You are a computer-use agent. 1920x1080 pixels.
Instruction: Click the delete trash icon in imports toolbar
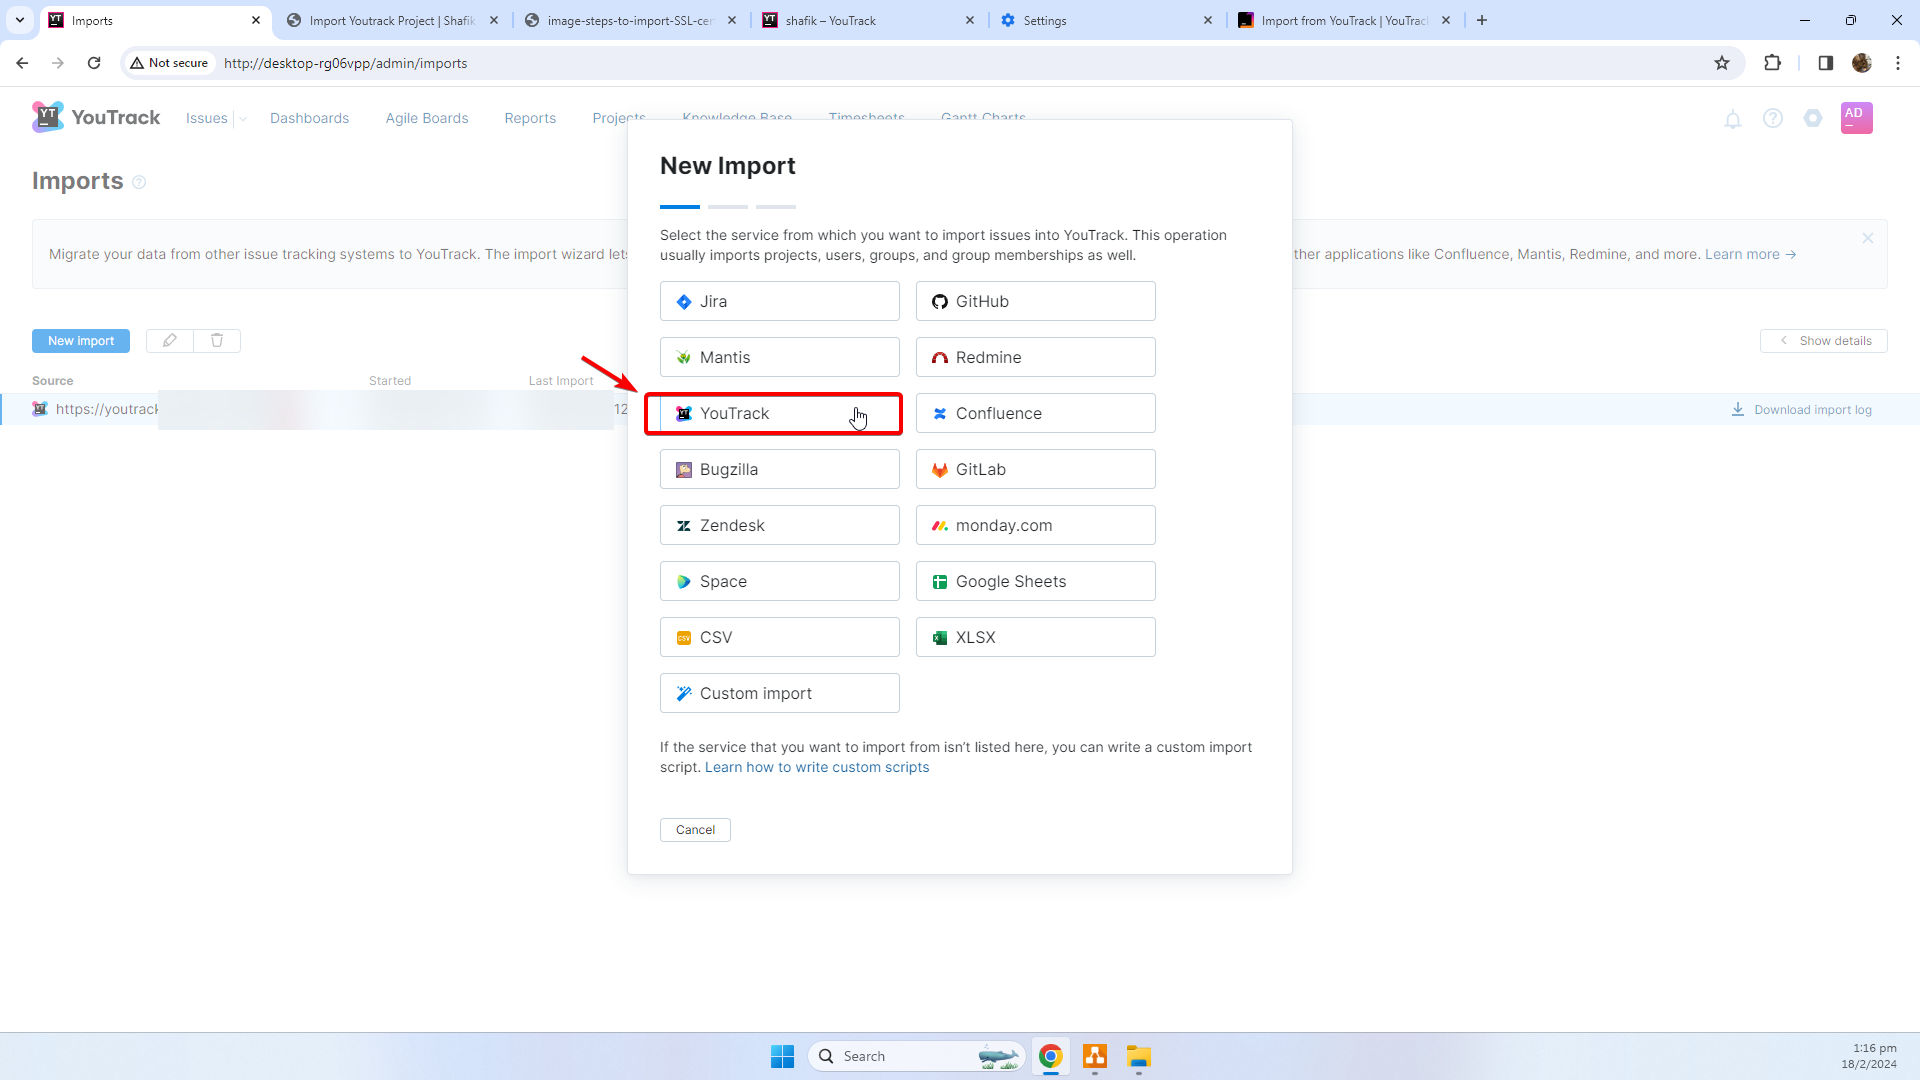tap(217, 341)
